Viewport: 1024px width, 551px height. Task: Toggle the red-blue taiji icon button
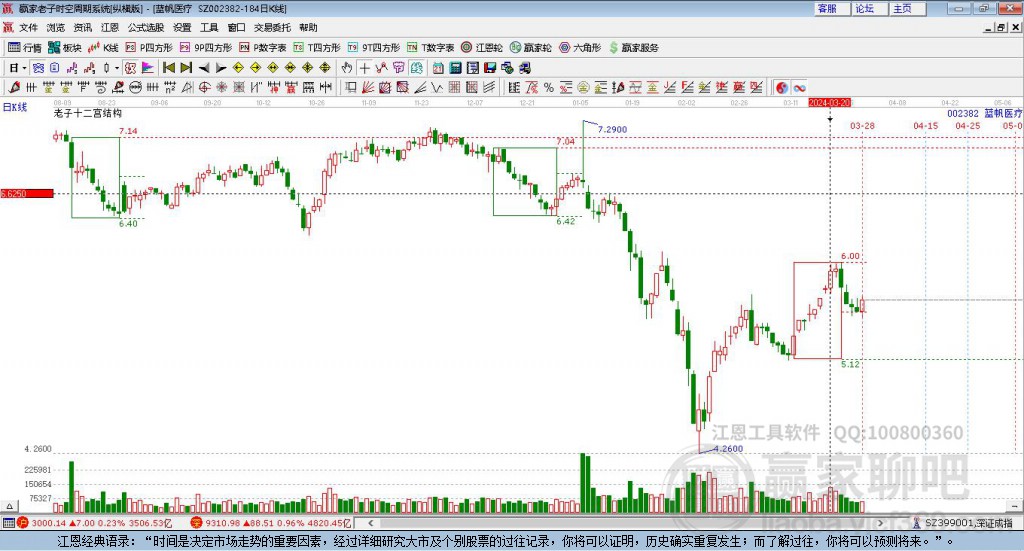(782, 87)
